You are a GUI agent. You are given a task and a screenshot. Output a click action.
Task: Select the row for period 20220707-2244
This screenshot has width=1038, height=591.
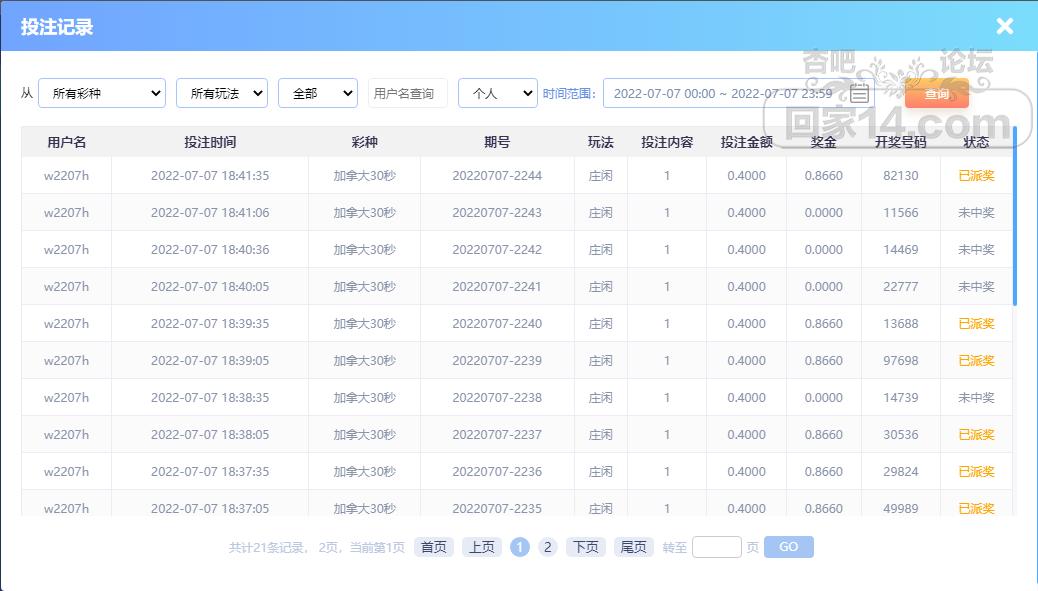[497, 176]
